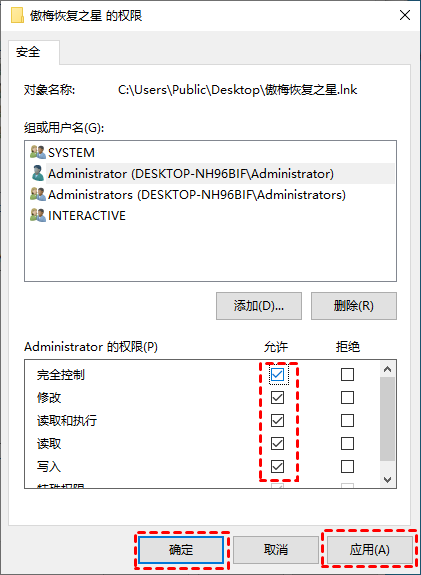This screenshot has width=421, height=575.
Task: Toggle Allow checkbox for 完全控制
Action: point(277,374)
